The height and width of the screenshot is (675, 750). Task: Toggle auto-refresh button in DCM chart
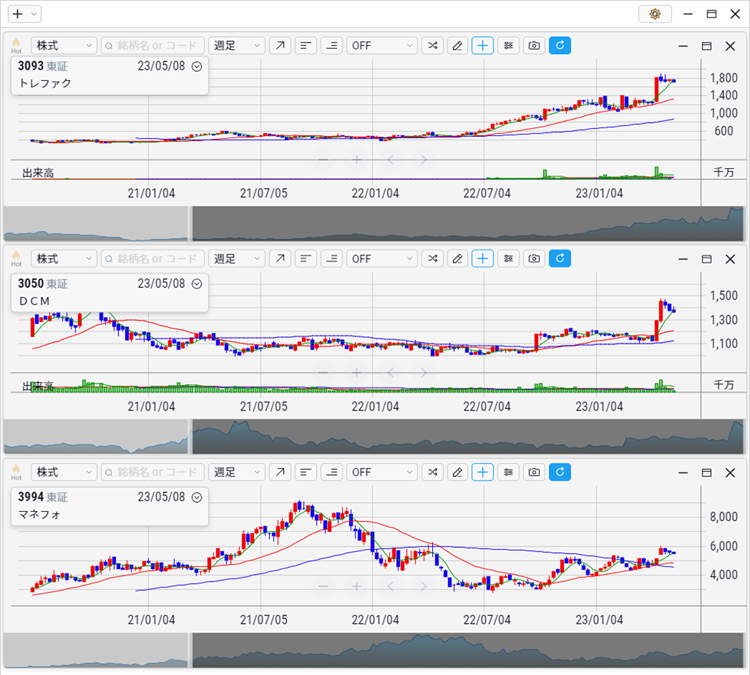coord(560,259)
